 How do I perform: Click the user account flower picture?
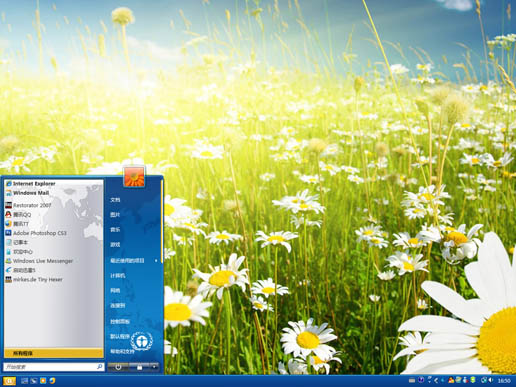[x=134, y=176]
